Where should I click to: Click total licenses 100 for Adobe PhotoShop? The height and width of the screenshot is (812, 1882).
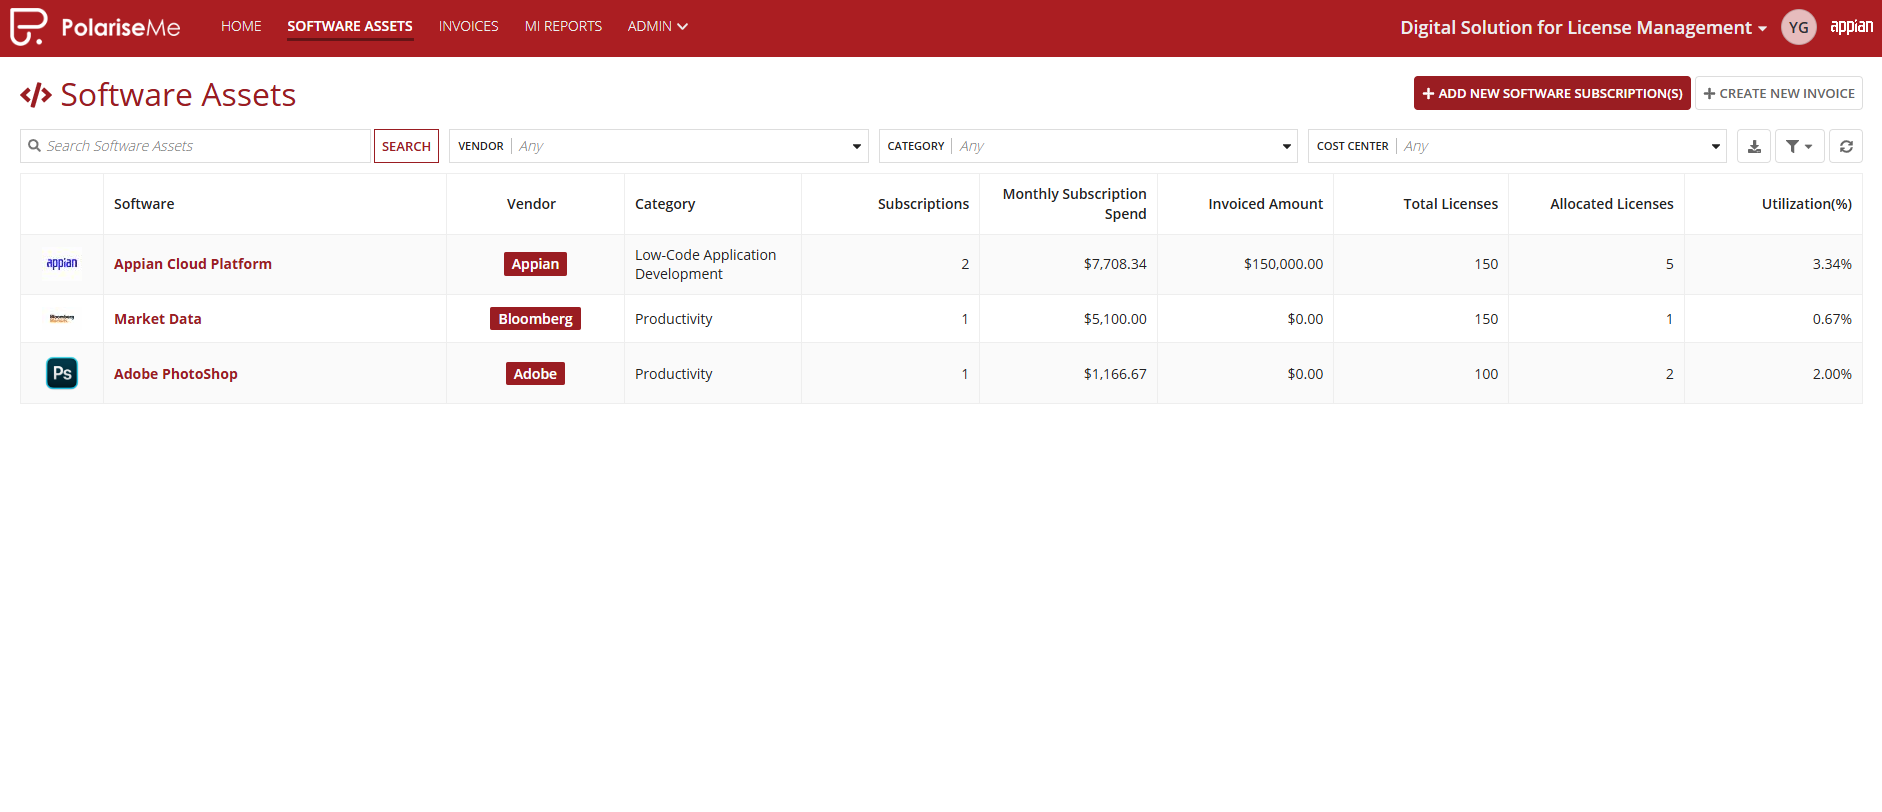pyautogui.click(x=1486, y=374)
